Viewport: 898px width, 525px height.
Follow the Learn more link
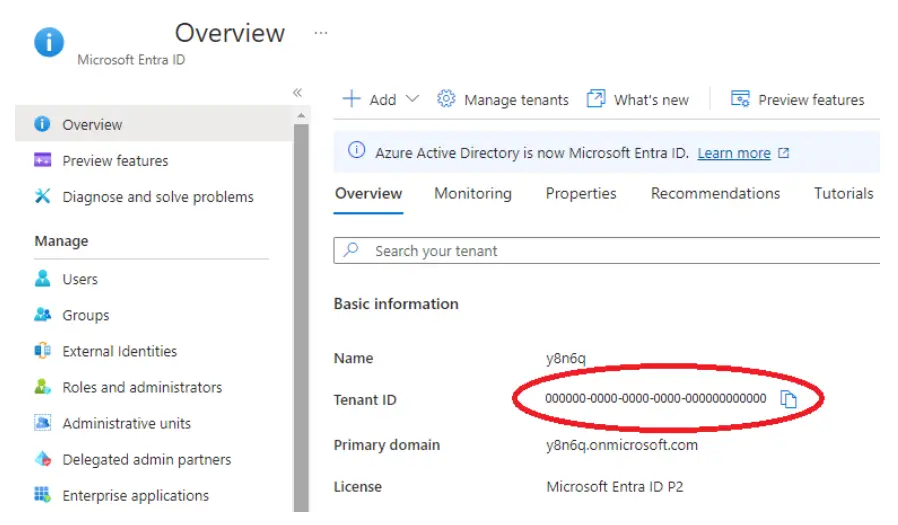pyautogui.click(x=734, y=153)
